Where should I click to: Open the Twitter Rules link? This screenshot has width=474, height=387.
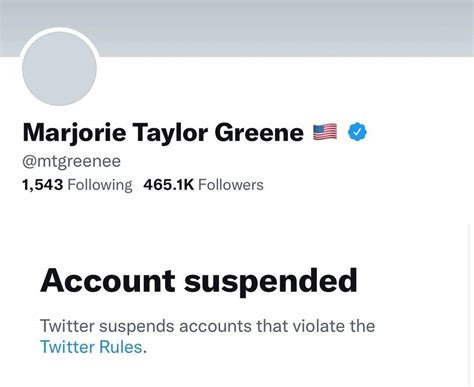(x=91, y=347)
